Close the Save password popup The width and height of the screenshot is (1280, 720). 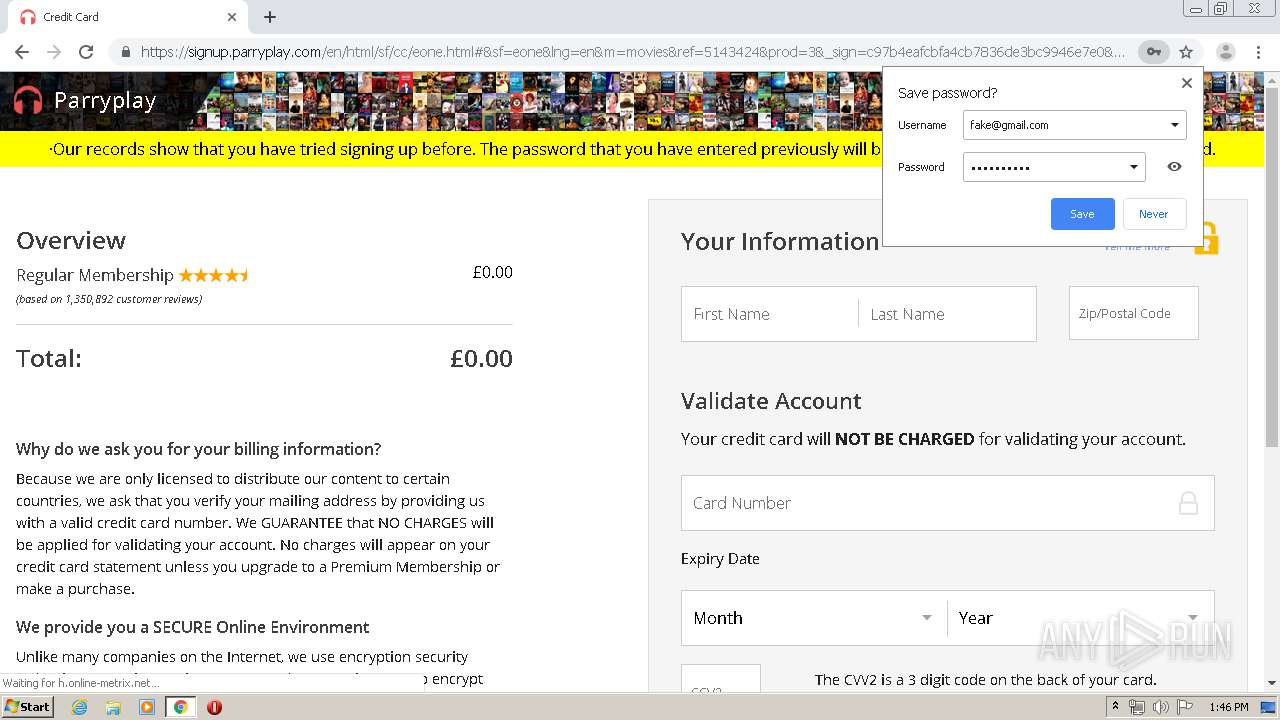(x=1187, y=83)
